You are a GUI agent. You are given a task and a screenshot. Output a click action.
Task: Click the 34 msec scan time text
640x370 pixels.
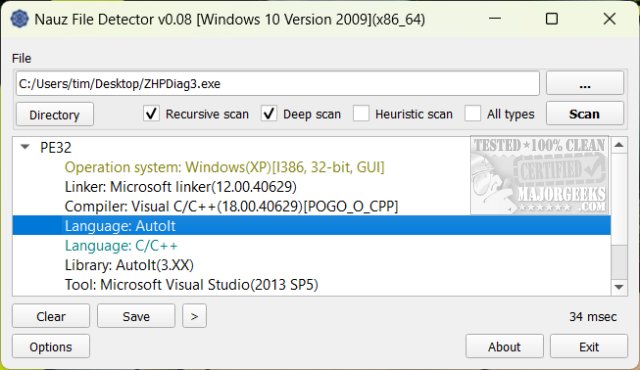click(x=593, y=316)
